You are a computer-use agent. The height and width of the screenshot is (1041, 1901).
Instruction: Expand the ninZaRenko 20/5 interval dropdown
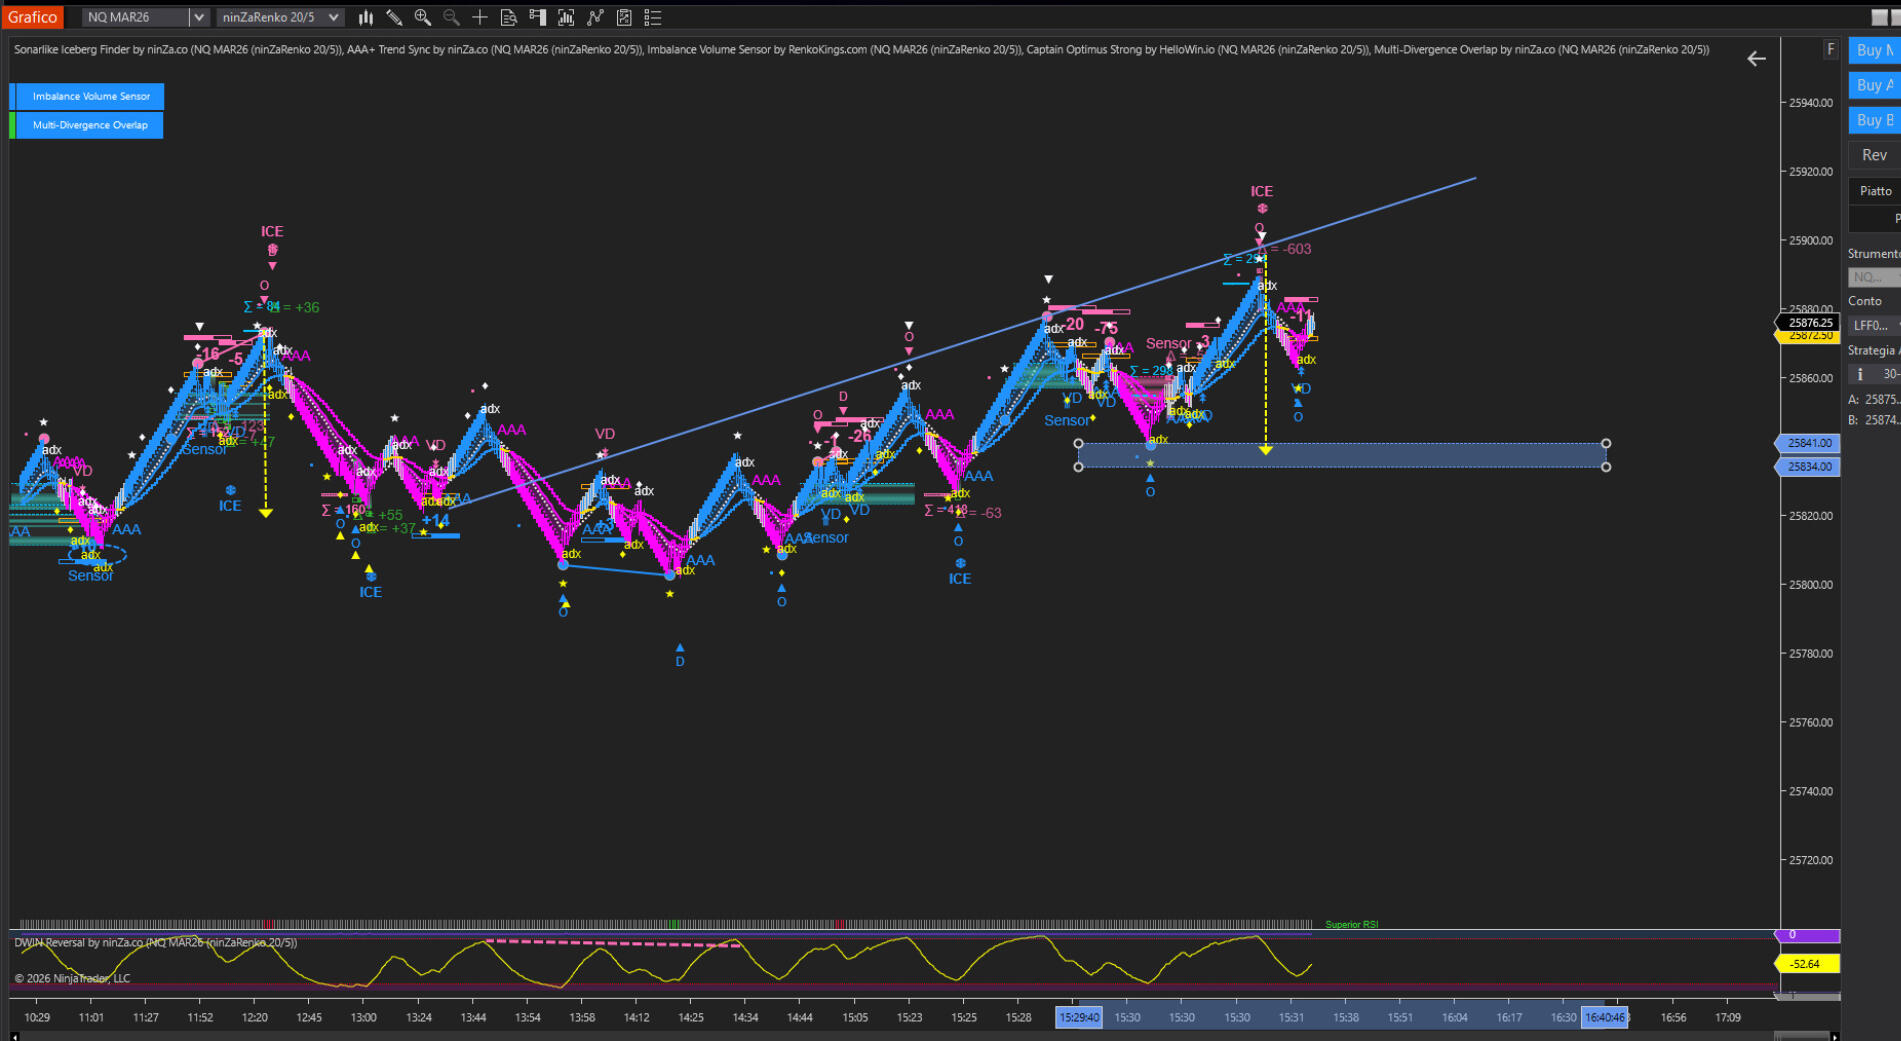[333, 17]
